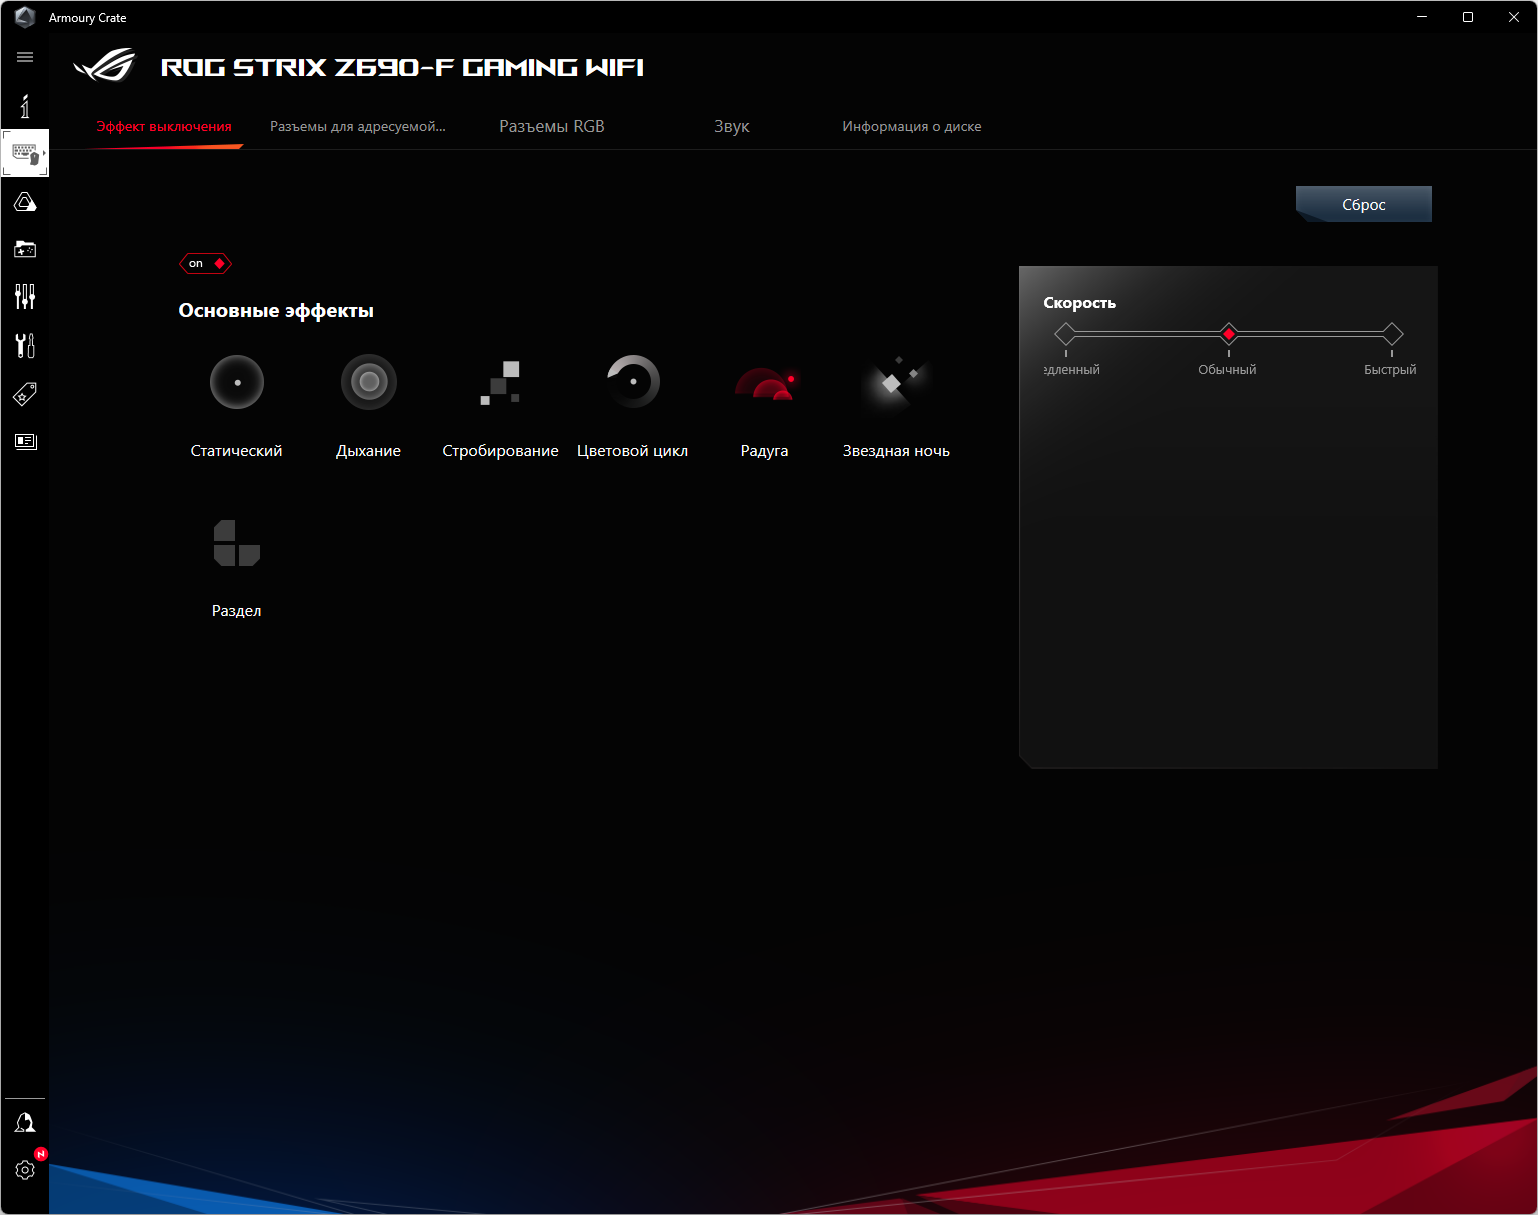Open the Разъемы для адресуемой tab

[358, 127]
